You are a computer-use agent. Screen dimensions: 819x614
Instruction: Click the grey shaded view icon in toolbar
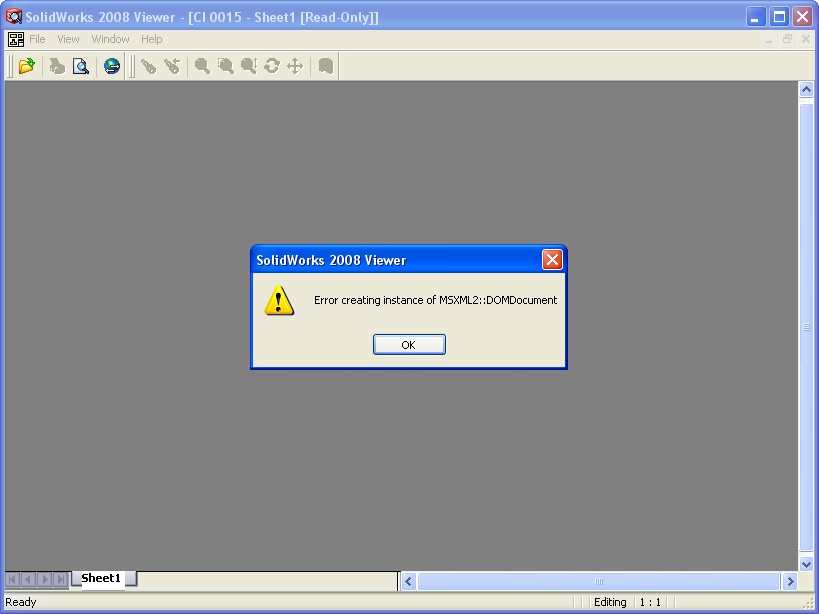click(326, 66)
